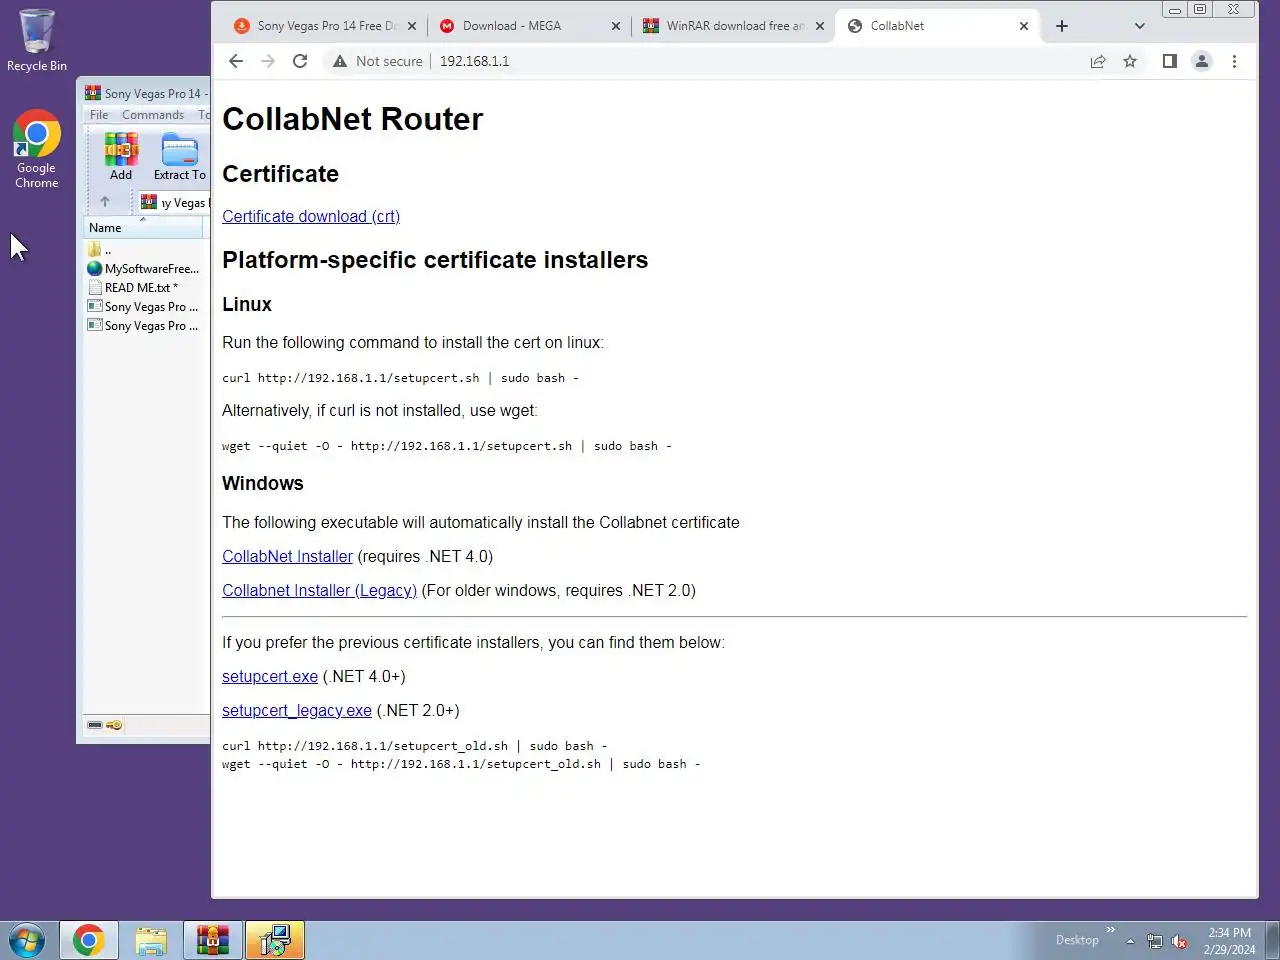Image resolution: width=1280 pixels, height=960 pixels.
Task: Click the installer icon in taskbar
Action: [x=275, y=940]
